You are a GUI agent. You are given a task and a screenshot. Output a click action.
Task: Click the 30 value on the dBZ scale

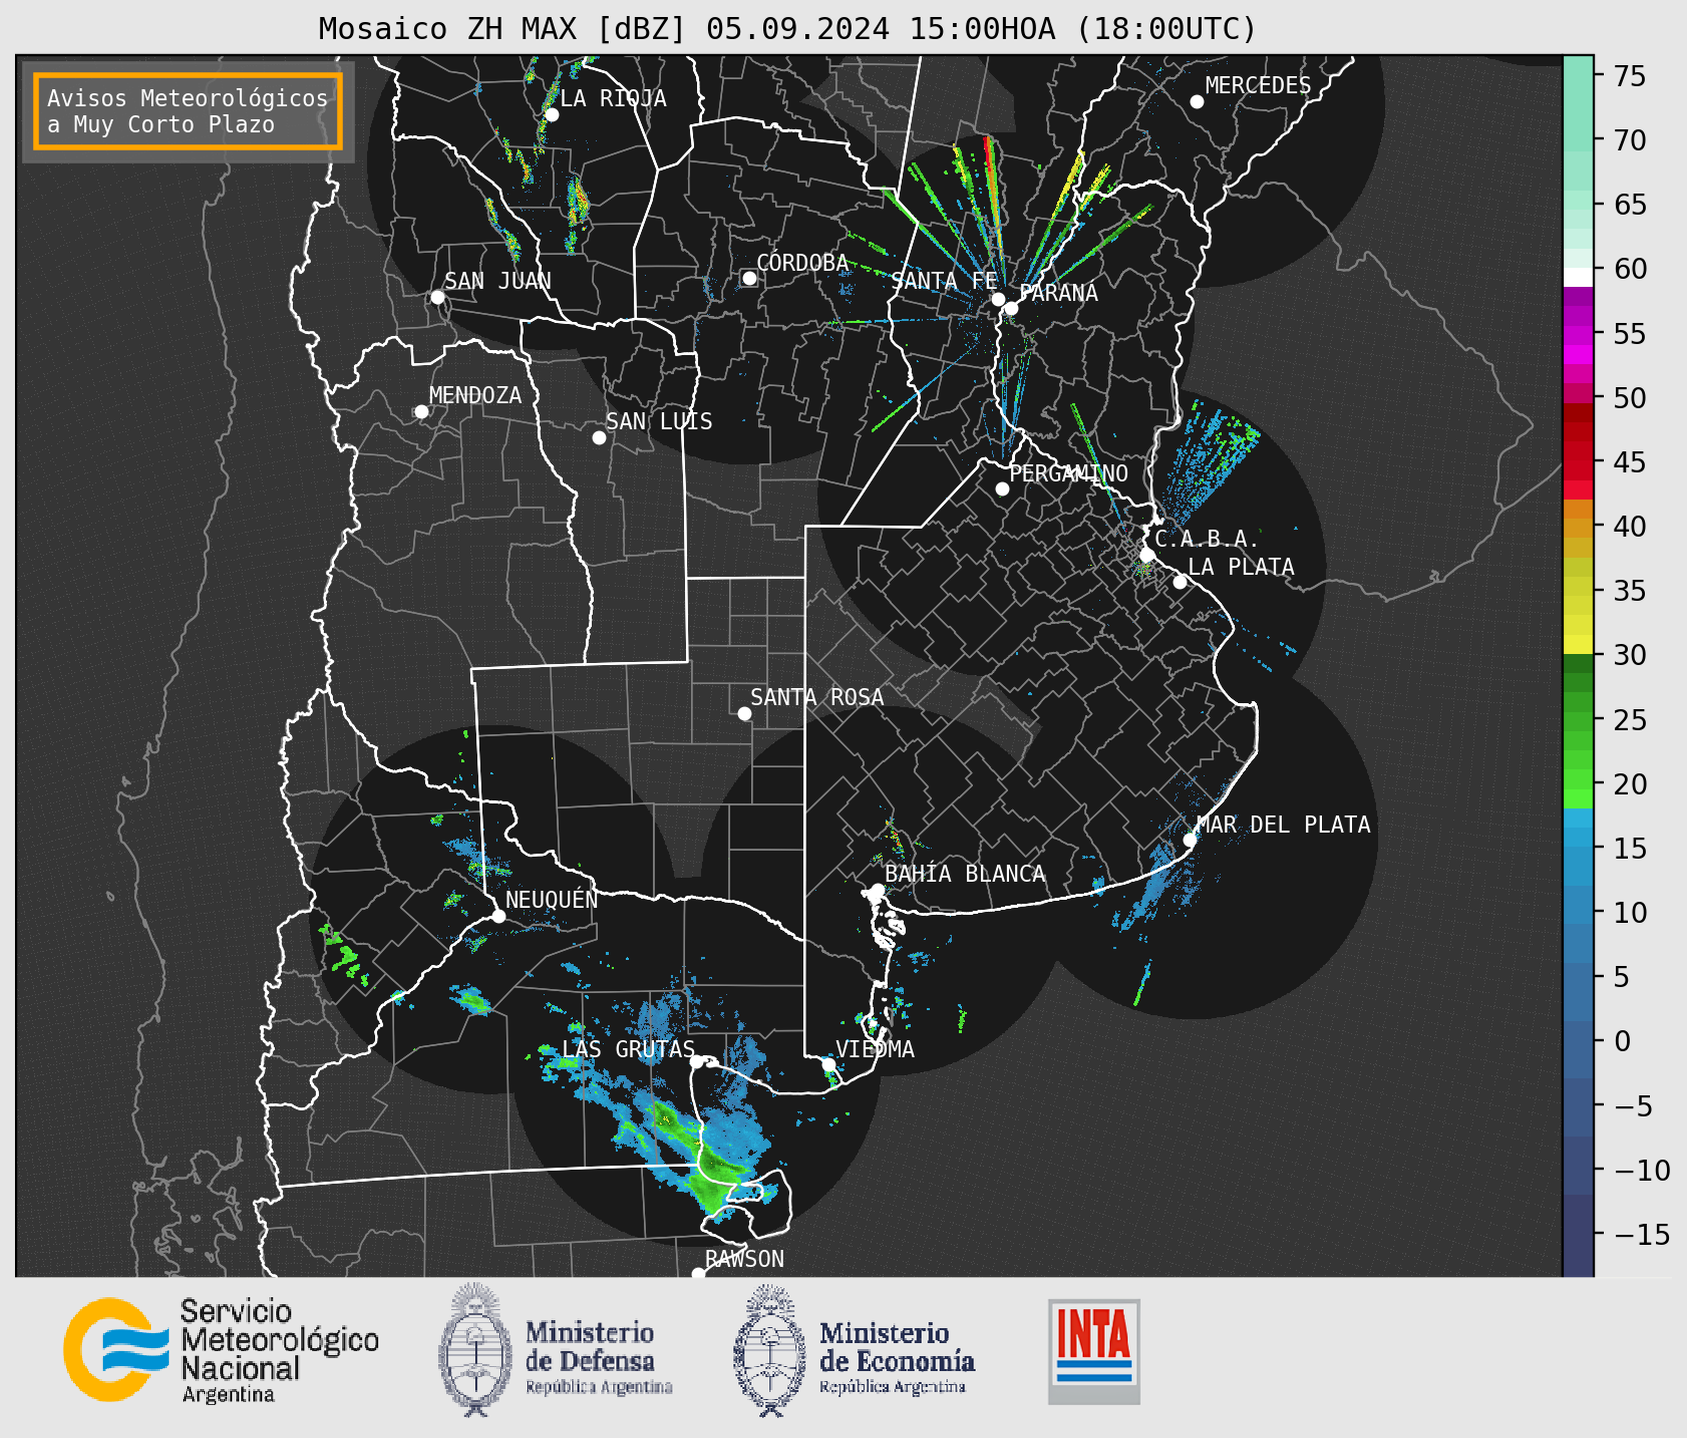click(1629, 655)
